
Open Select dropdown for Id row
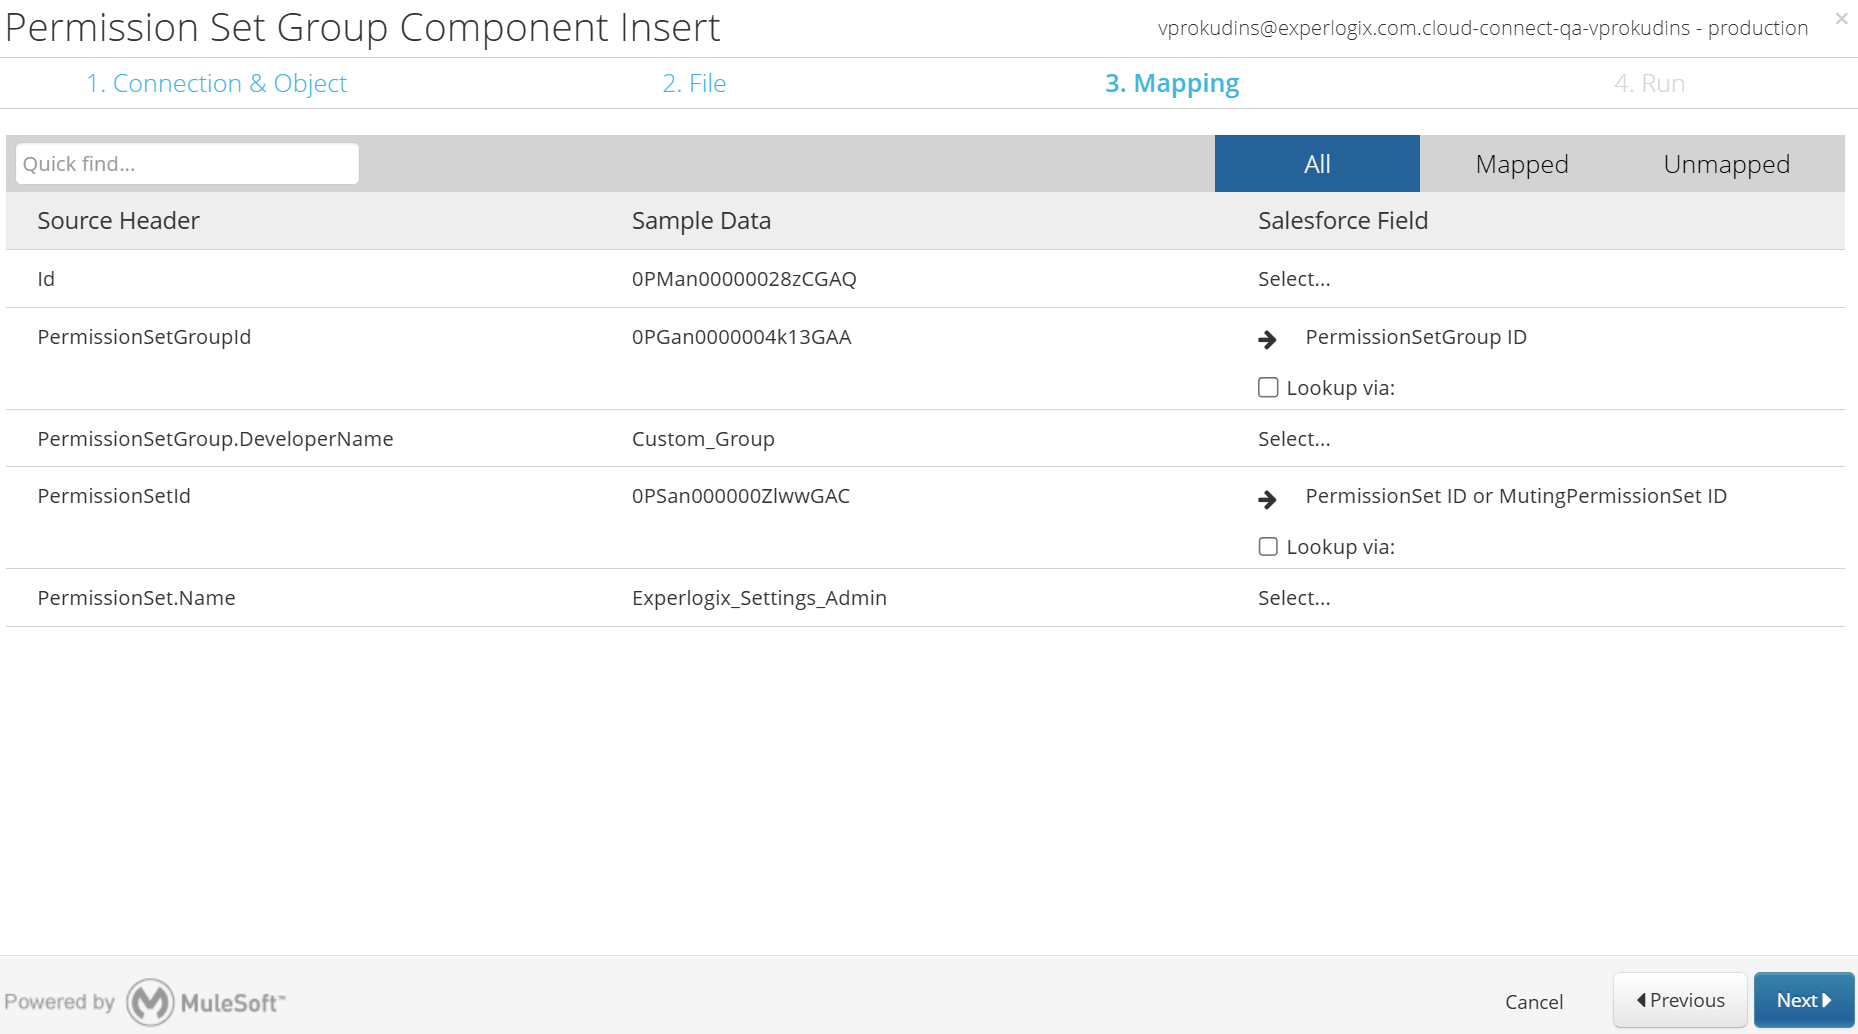tap(1294, 279)
